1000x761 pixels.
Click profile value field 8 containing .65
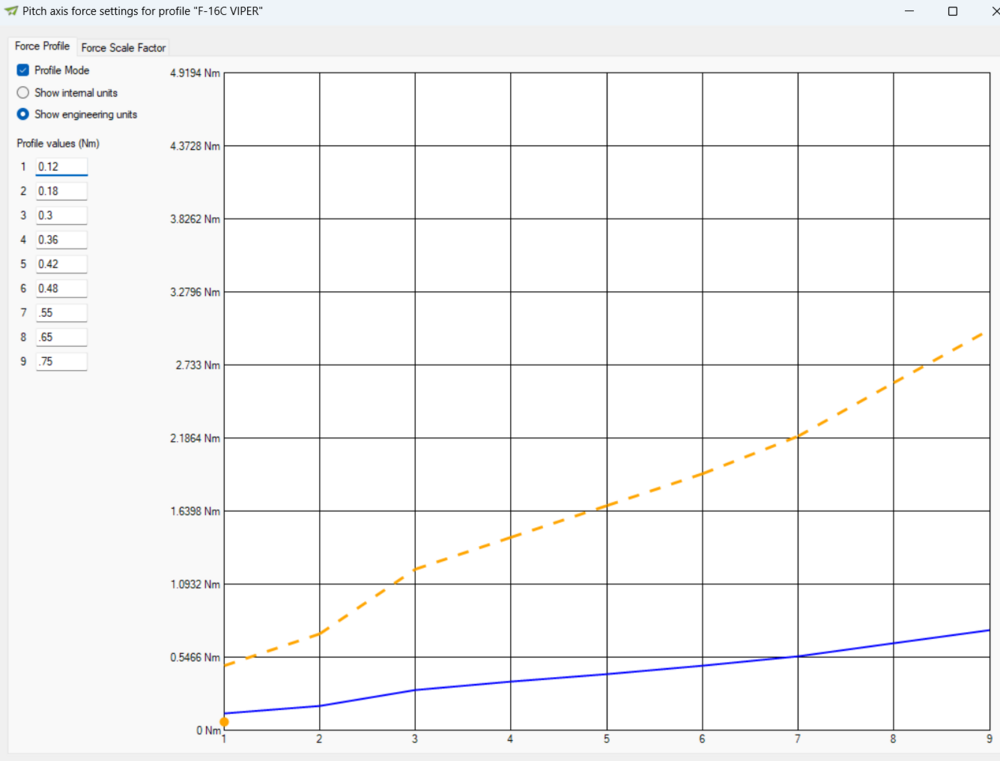click(x=61, y=337)
